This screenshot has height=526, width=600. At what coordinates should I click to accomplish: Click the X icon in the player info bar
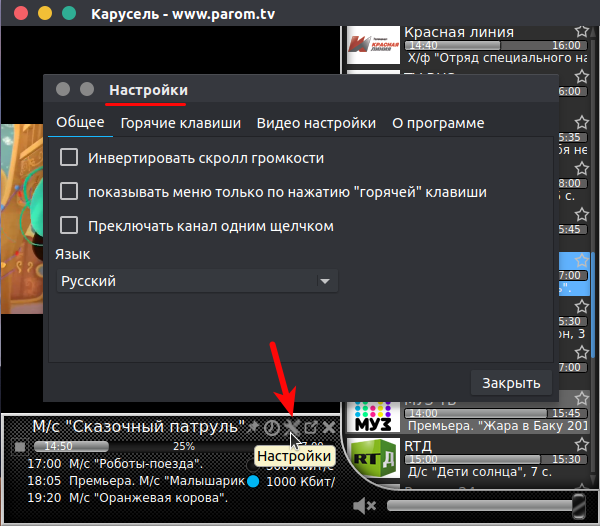click(x=329, y=427)
